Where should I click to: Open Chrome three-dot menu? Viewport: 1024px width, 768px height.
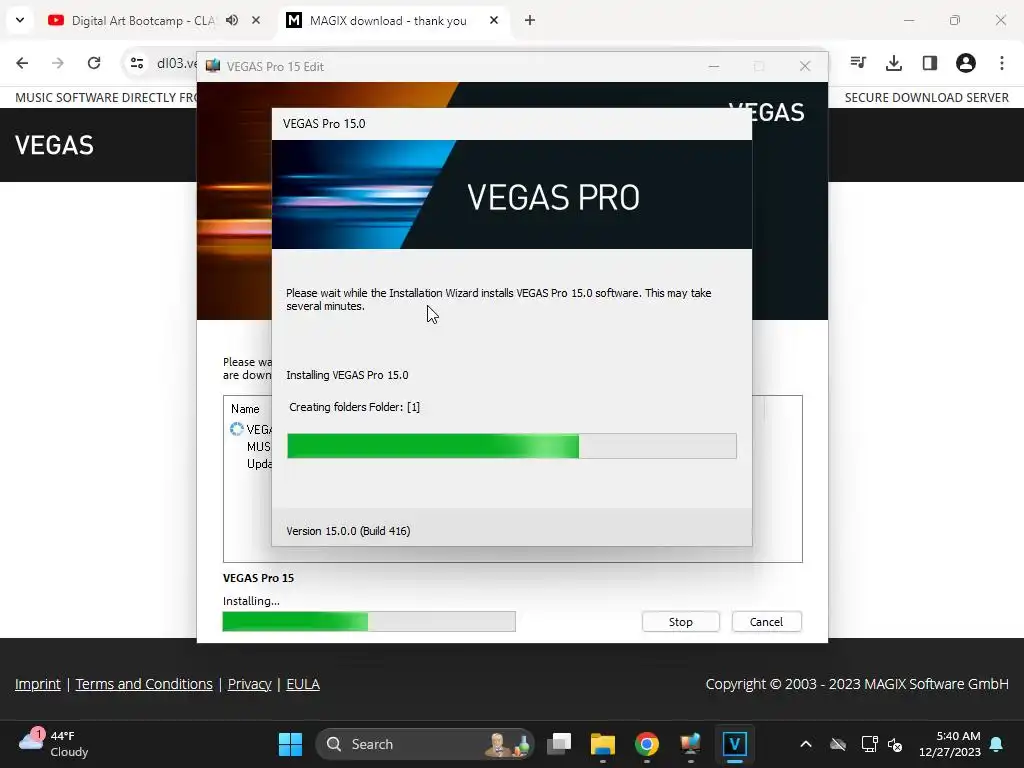pos(1002,63)
